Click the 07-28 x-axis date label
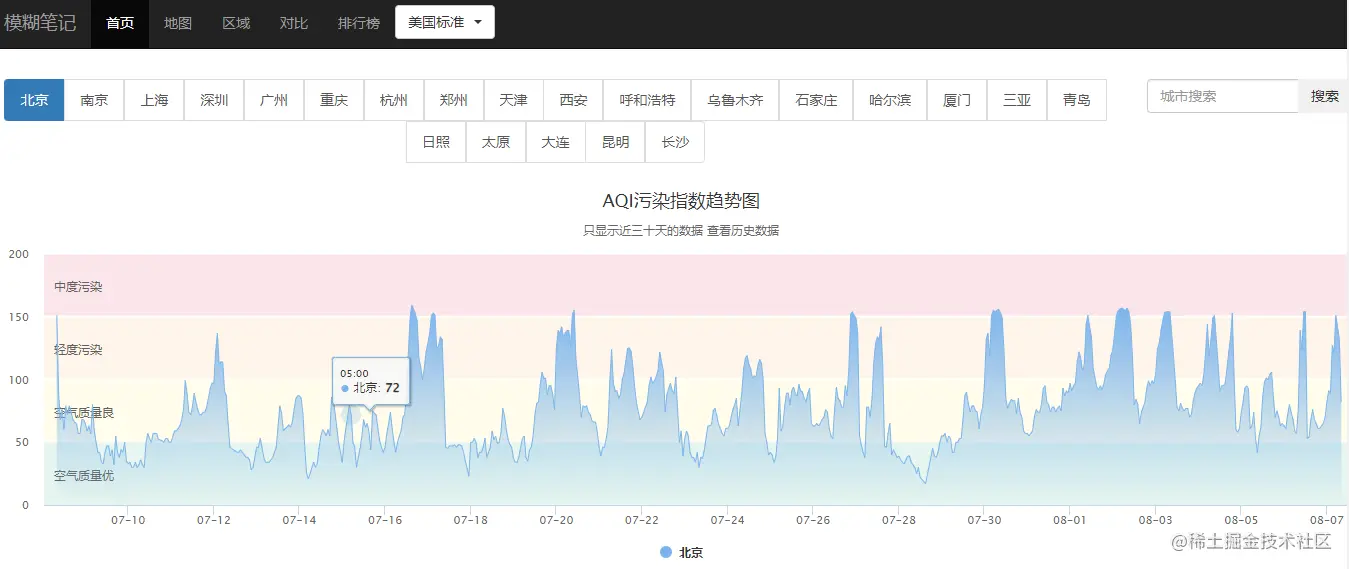1349x569 pixels. point(899,520)
